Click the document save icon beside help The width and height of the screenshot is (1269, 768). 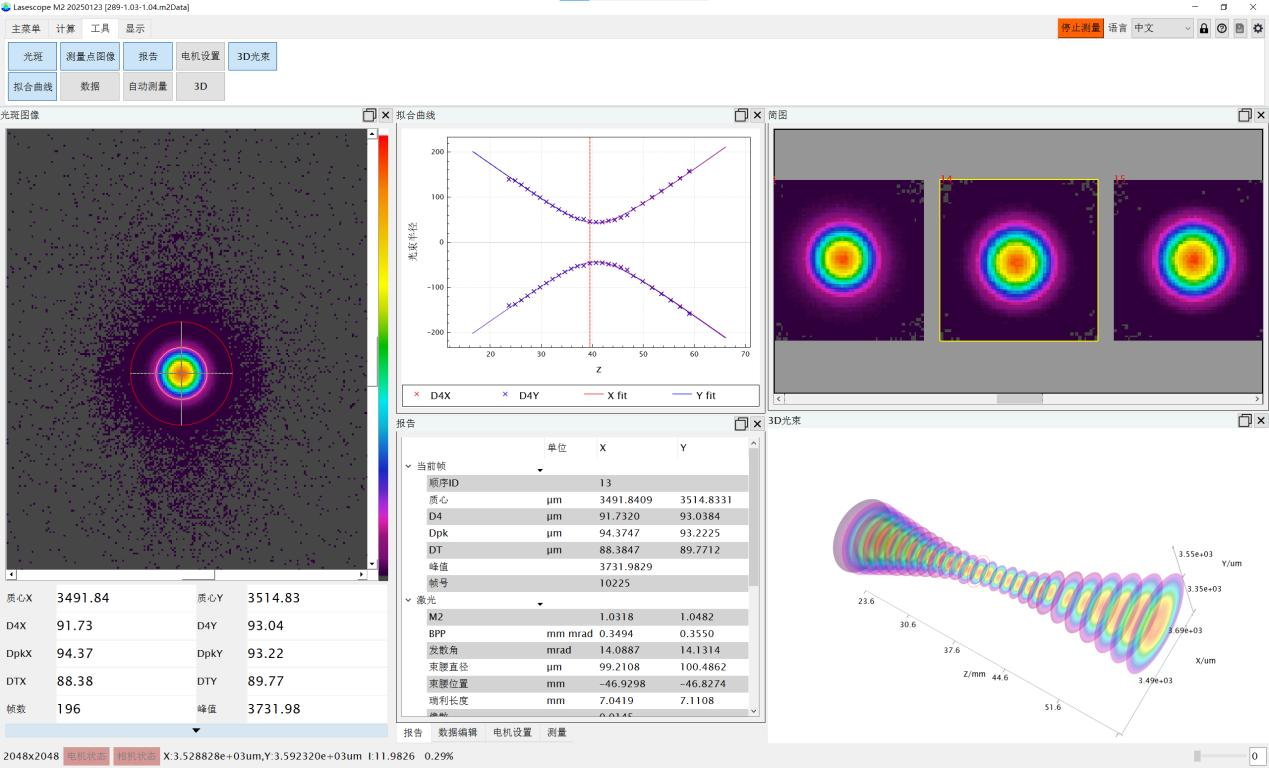click(1239, 29)
